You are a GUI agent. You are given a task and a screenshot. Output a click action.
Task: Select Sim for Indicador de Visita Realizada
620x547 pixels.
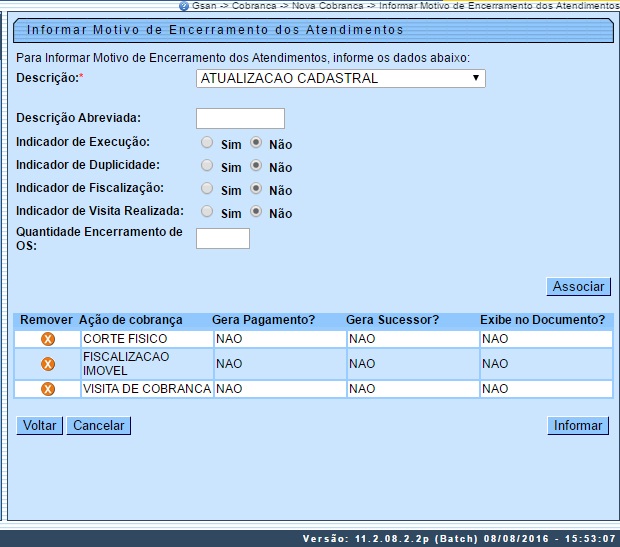(207, 212)
